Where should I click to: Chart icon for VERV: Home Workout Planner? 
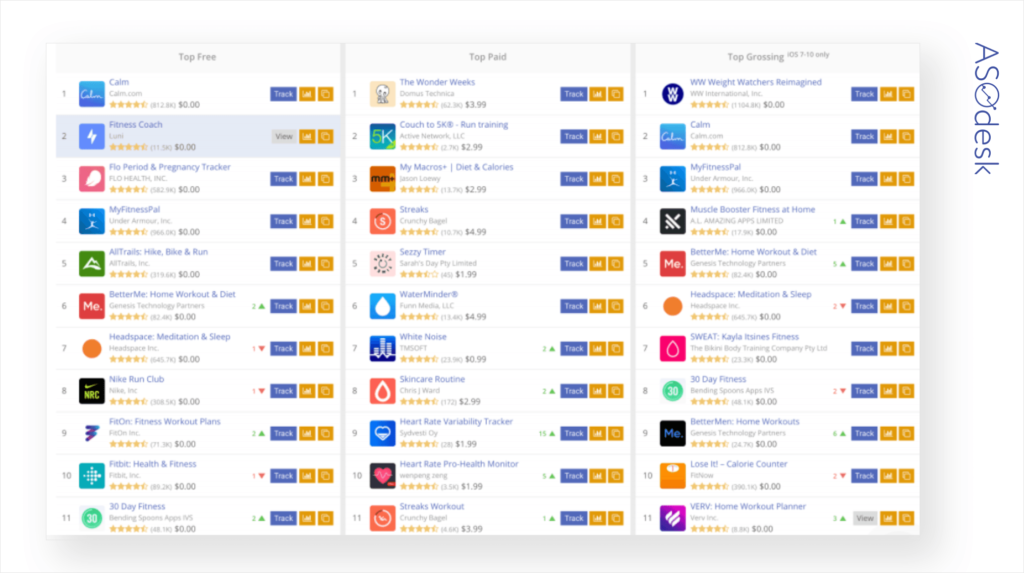(888, 519)
